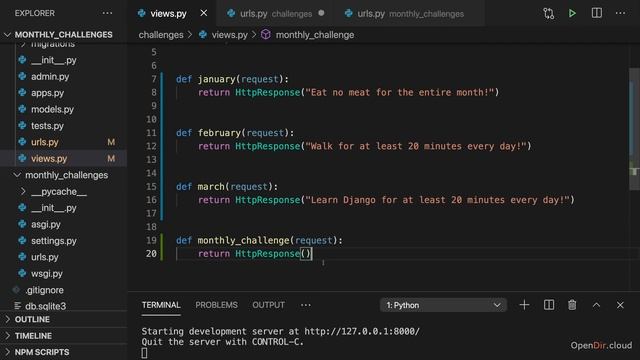
Task: Open apps.py in the explorer
Action: (63, 93)
